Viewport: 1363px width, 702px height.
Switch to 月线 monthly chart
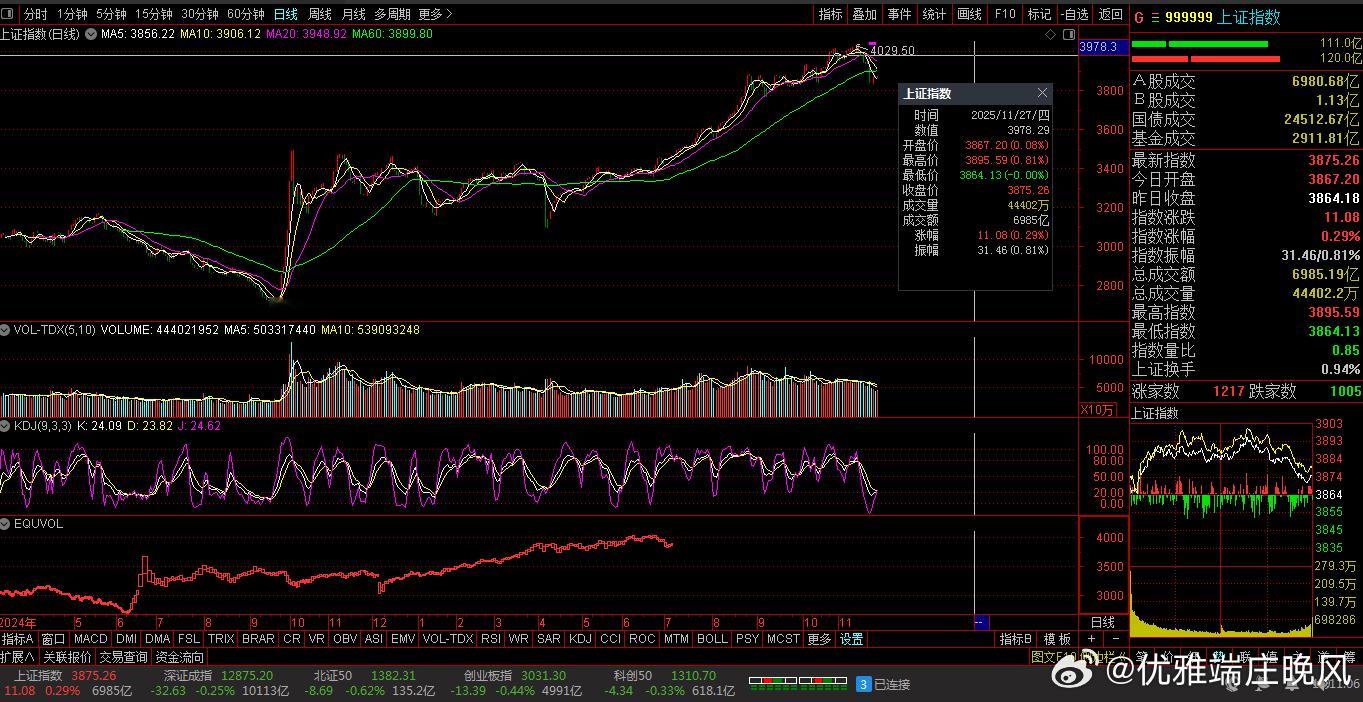(354, 14)
